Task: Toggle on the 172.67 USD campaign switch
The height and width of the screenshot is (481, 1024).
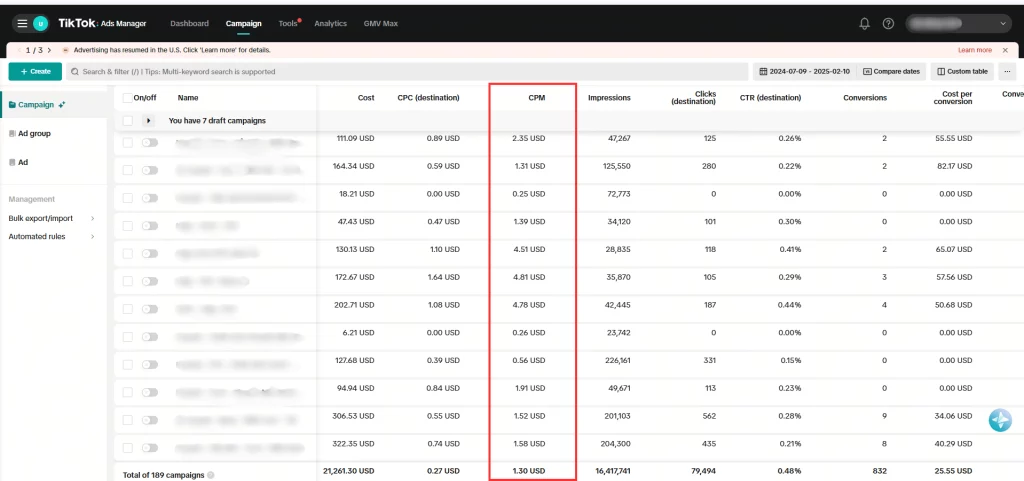Action: [x=150, y=281]
